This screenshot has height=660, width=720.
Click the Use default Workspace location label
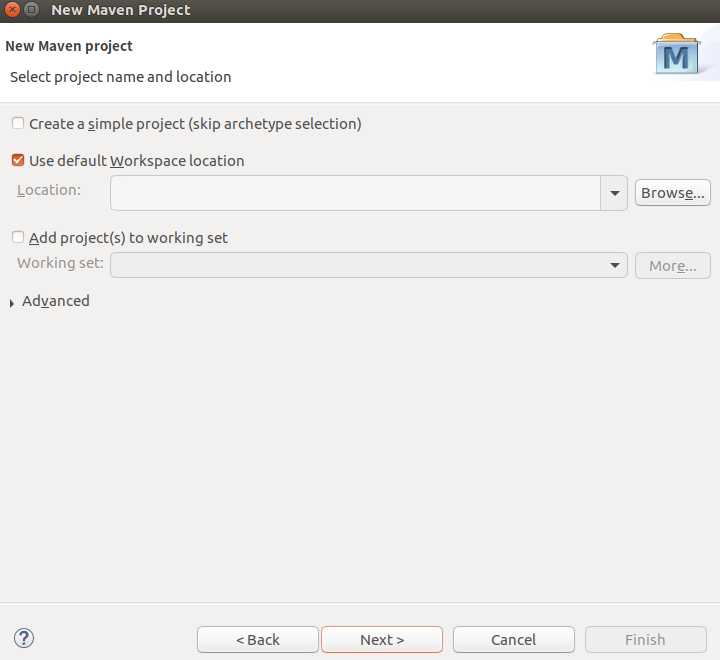[x=137, y=161]
